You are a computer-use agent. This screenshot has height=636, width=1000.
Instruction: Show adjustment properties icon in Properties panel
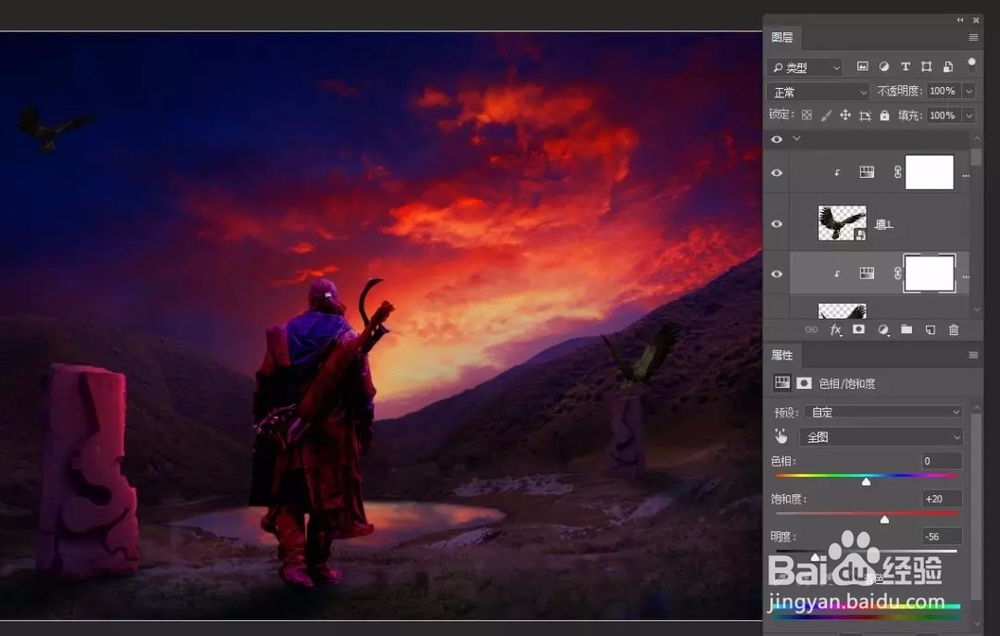point(782,383)
